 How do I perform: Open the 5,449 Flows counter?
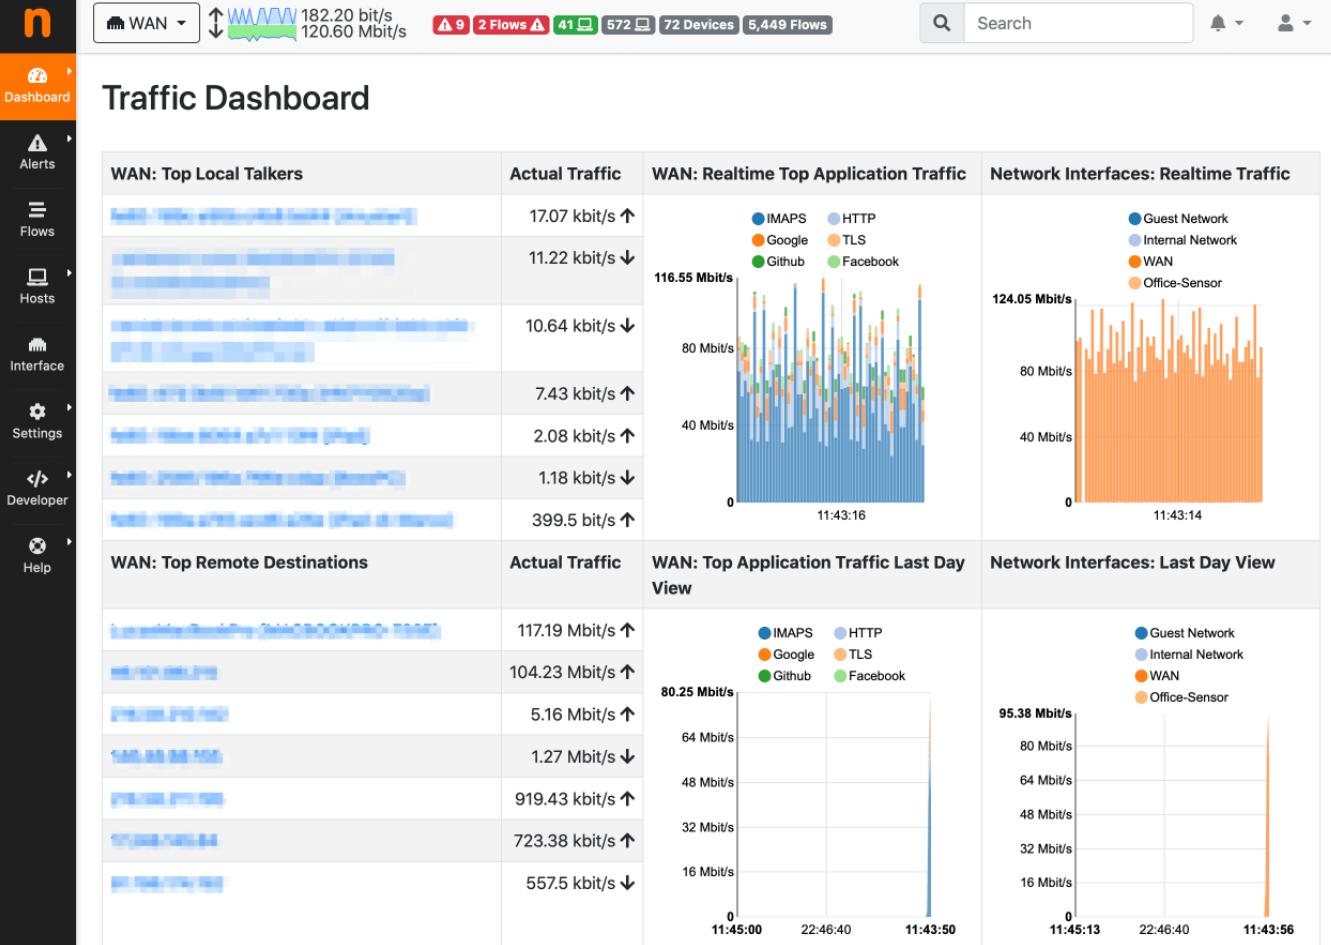tap(787, 24)
